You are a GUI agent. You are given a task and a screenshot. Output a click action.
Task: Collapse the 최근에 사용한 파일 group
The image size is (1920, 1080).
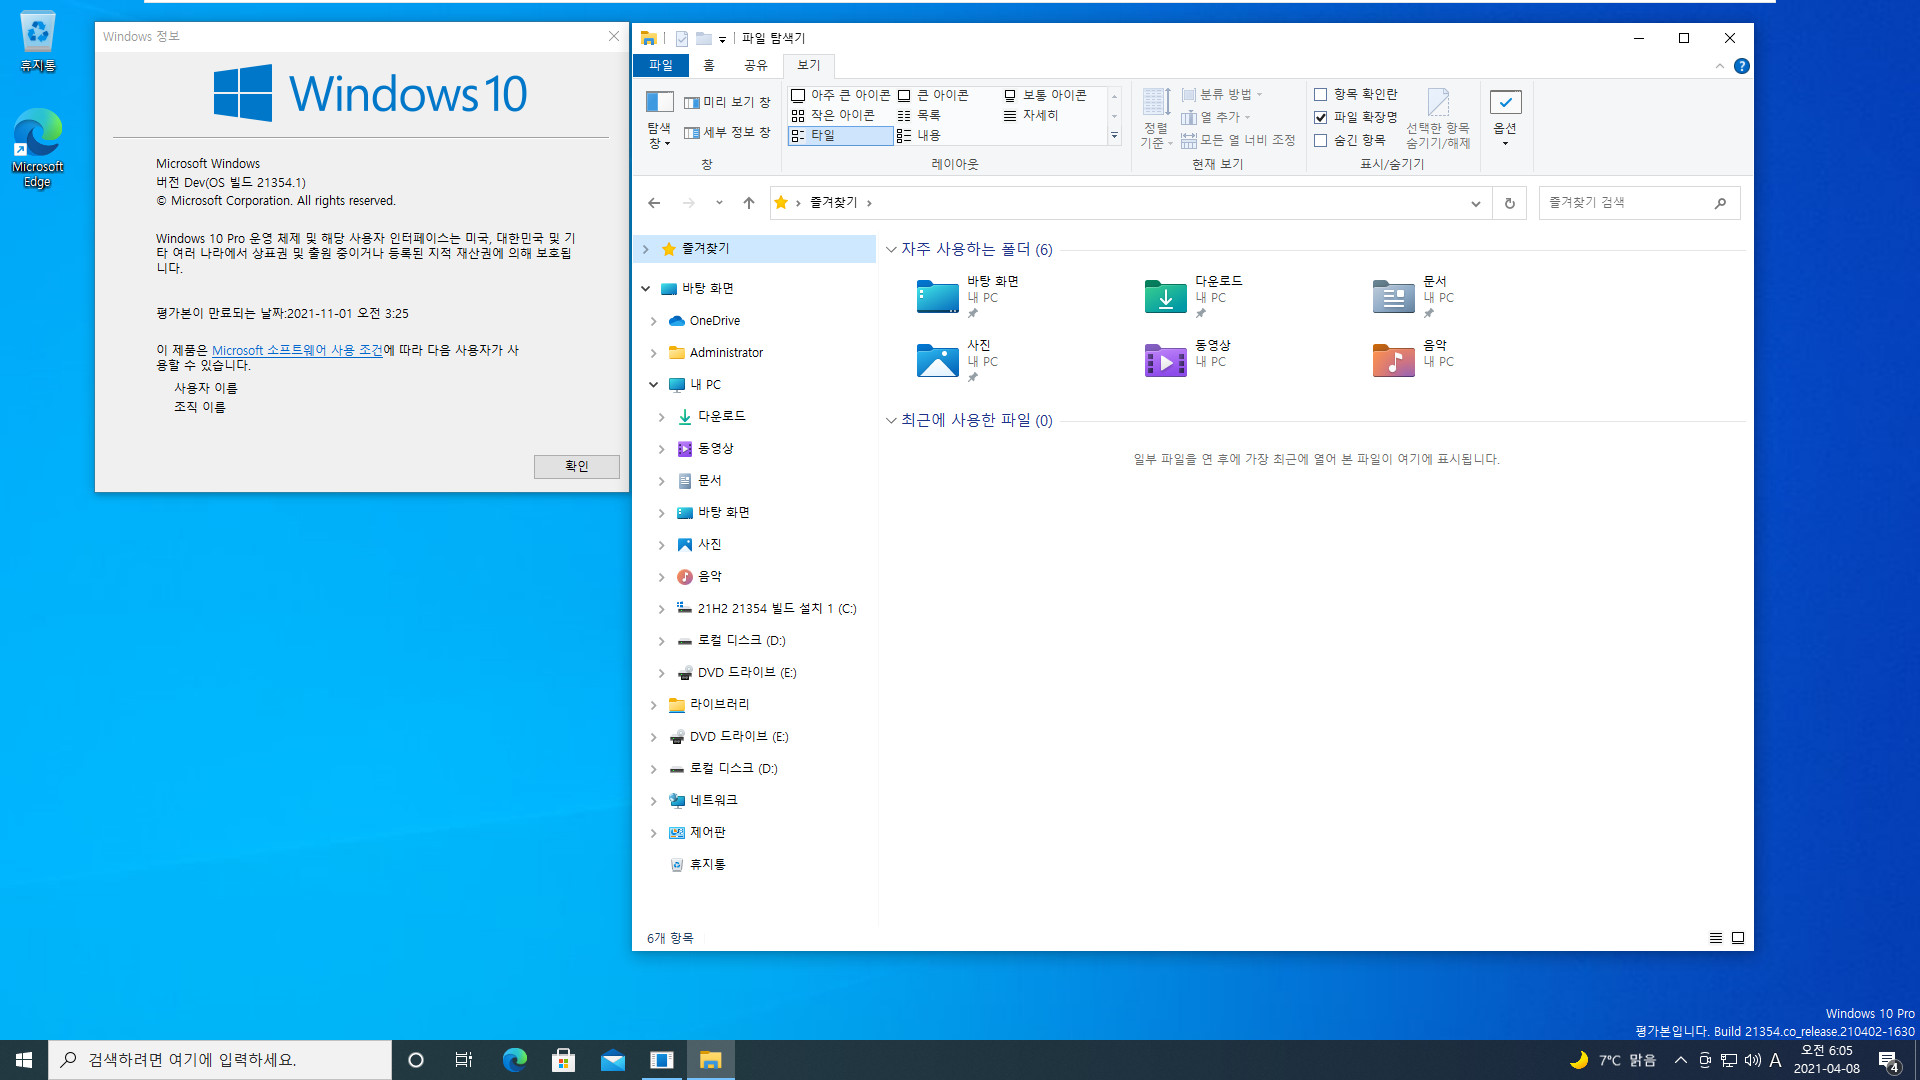(x=891, y=420)
